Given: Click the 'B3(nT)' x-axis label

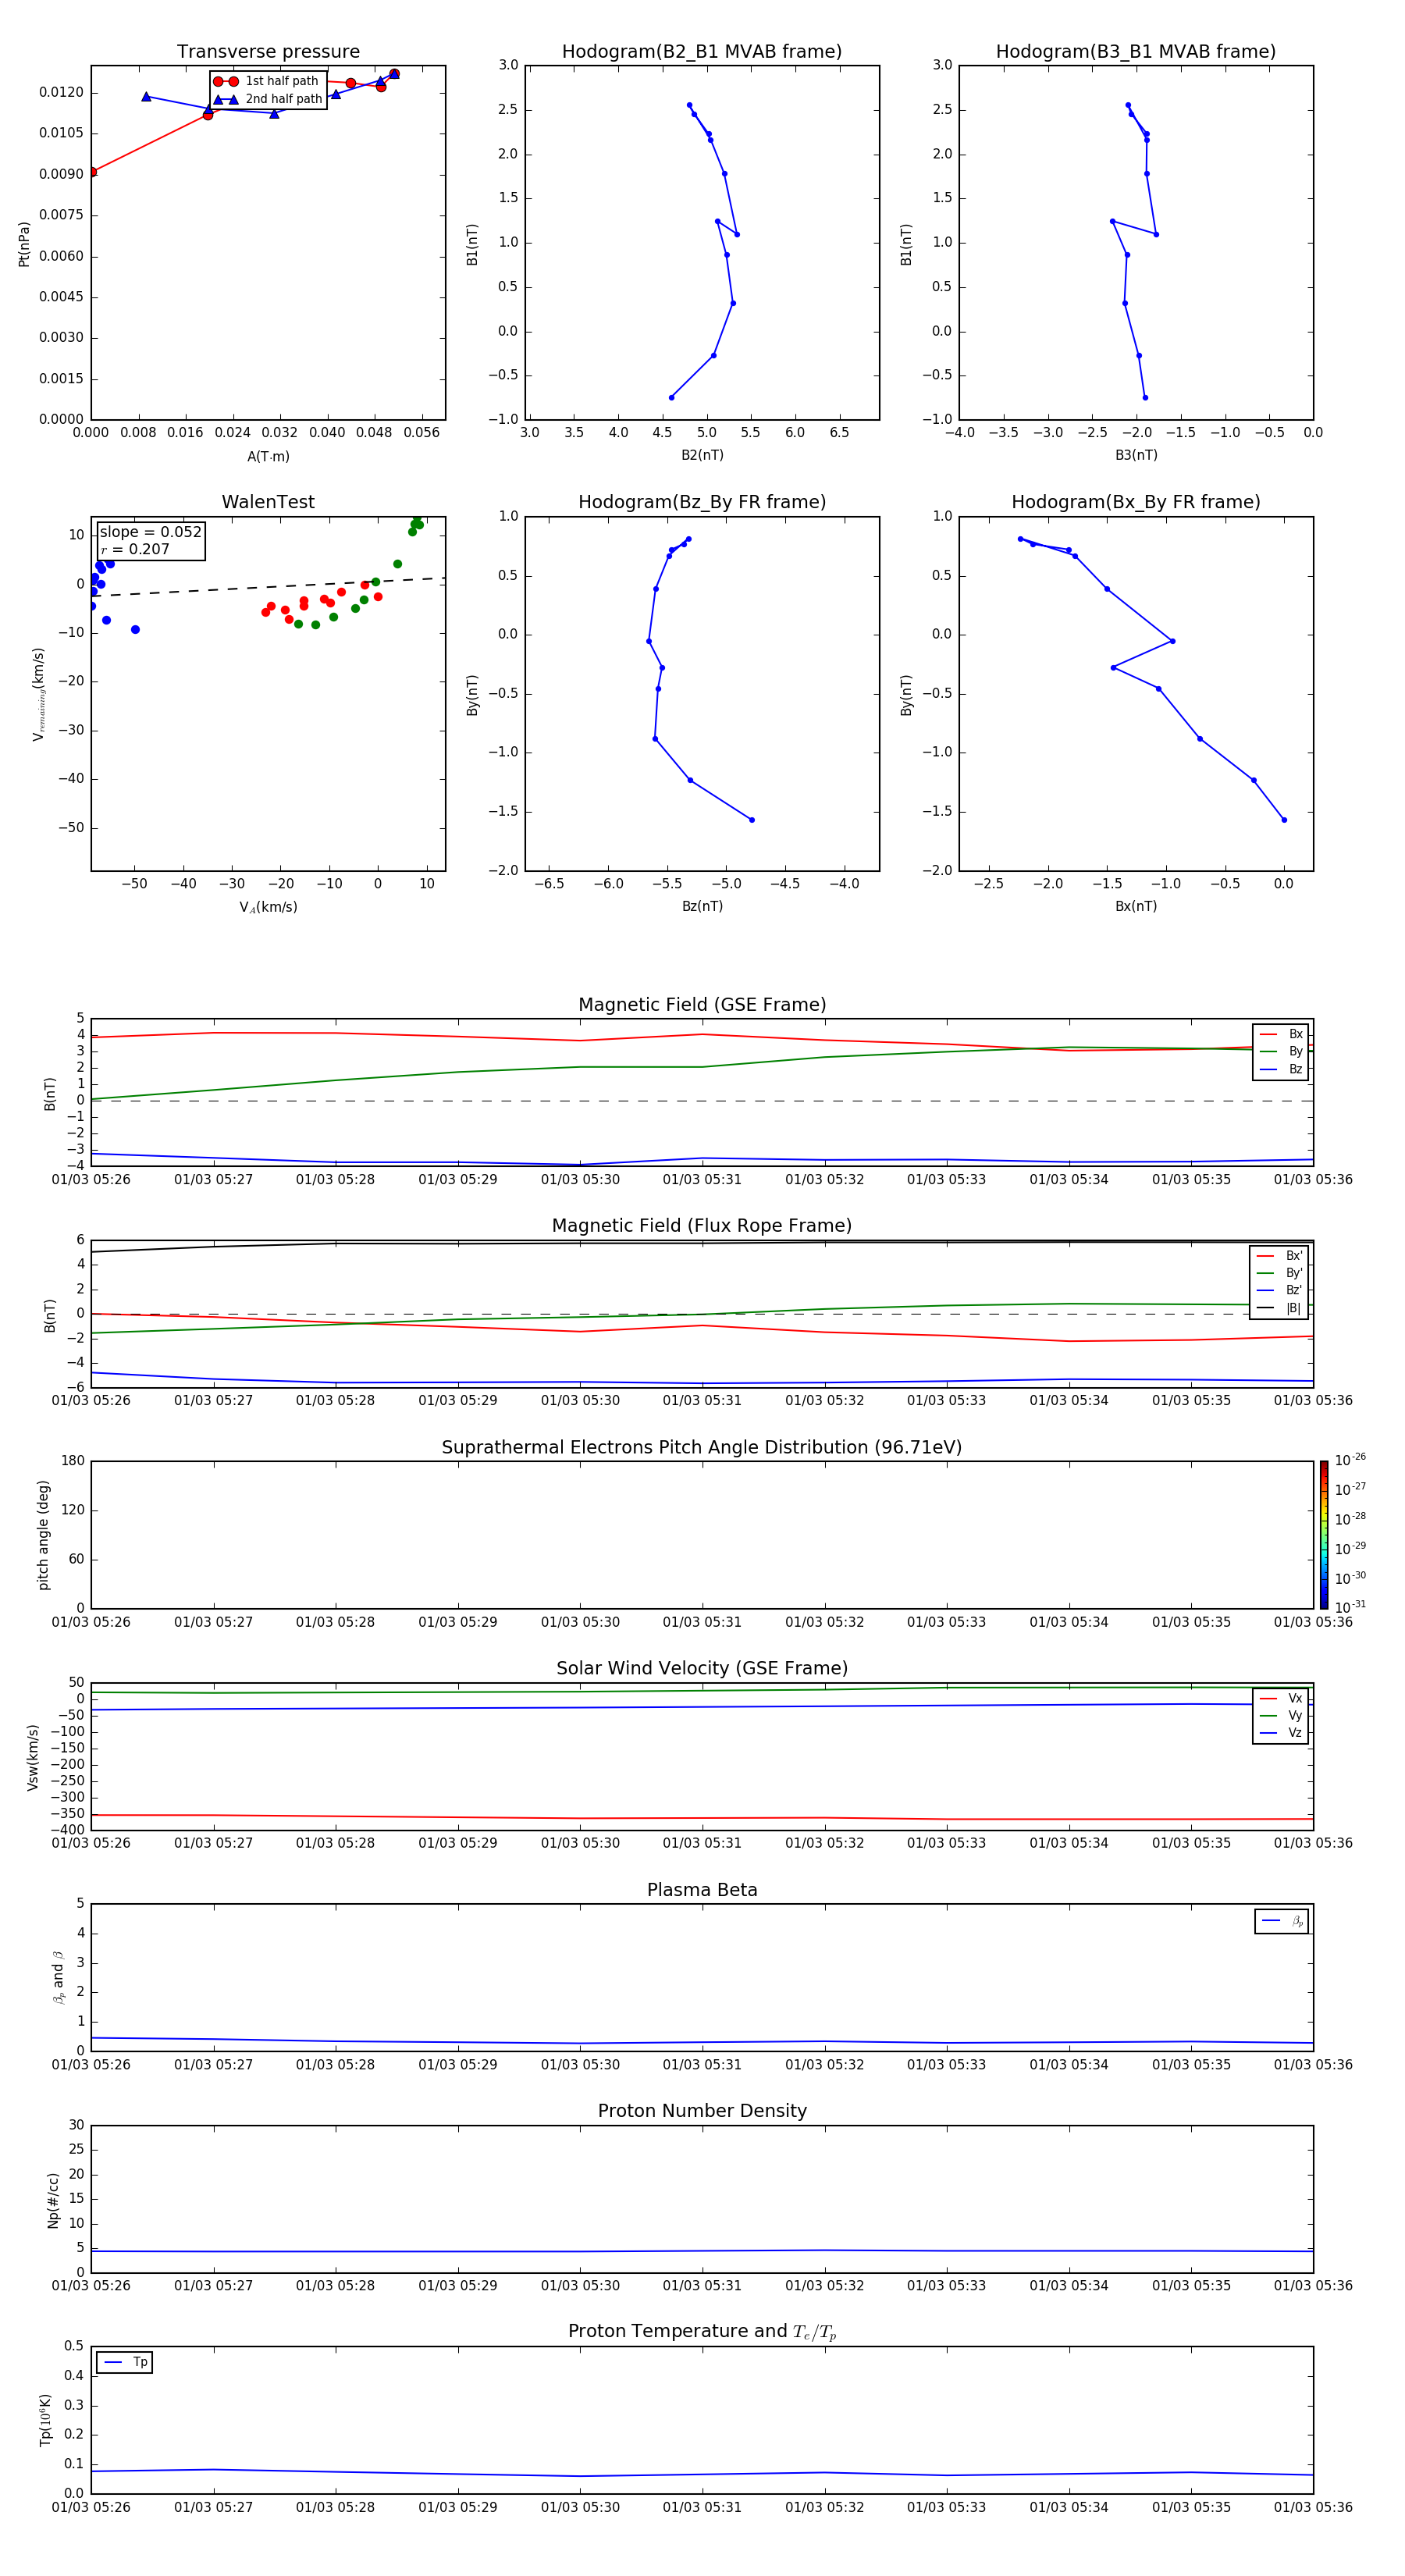Looking at the screenshot, I should 1136,455.
